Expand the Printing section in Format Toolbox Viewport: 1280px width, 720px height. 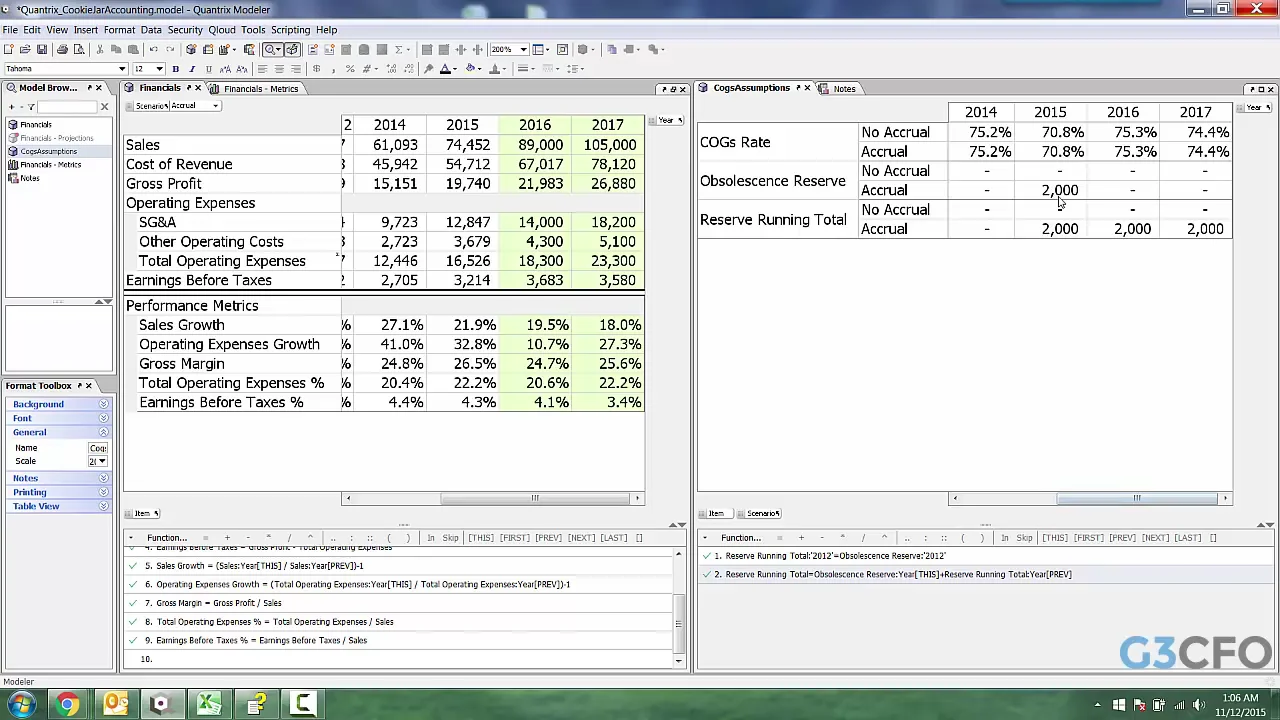[103, 492]
